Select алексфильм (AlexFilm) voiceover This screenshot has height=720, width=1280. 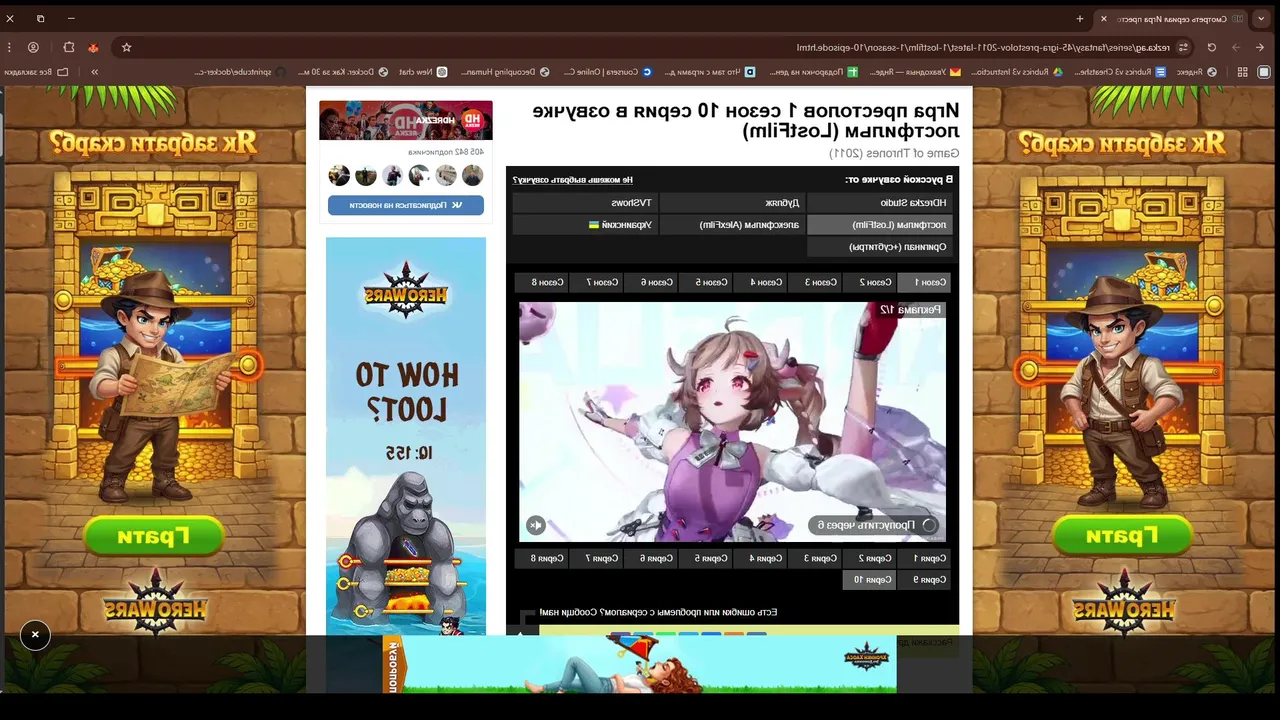pyautogui.click(x=733, y=224)
